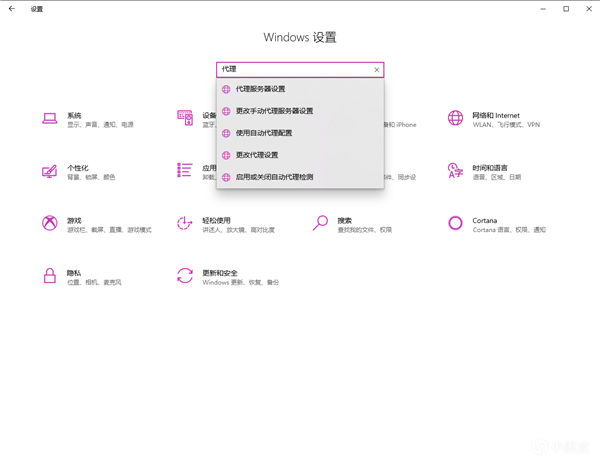
Task: Open the 游戏 category label
Action: (74, 220)
